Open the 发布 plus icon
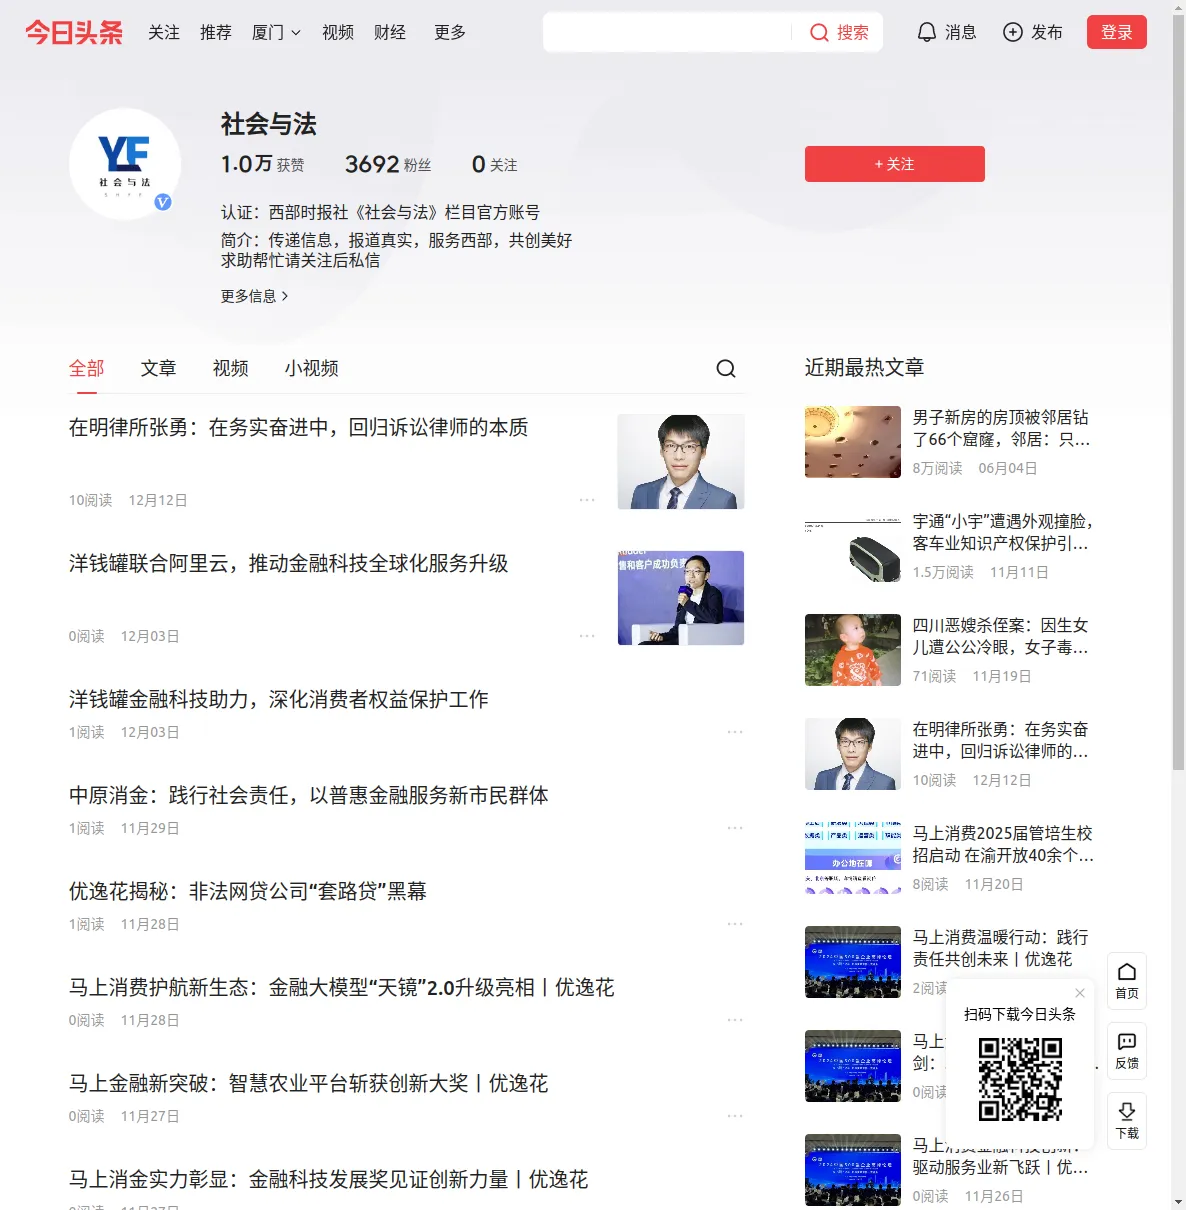 click(x=1033, y=32)
